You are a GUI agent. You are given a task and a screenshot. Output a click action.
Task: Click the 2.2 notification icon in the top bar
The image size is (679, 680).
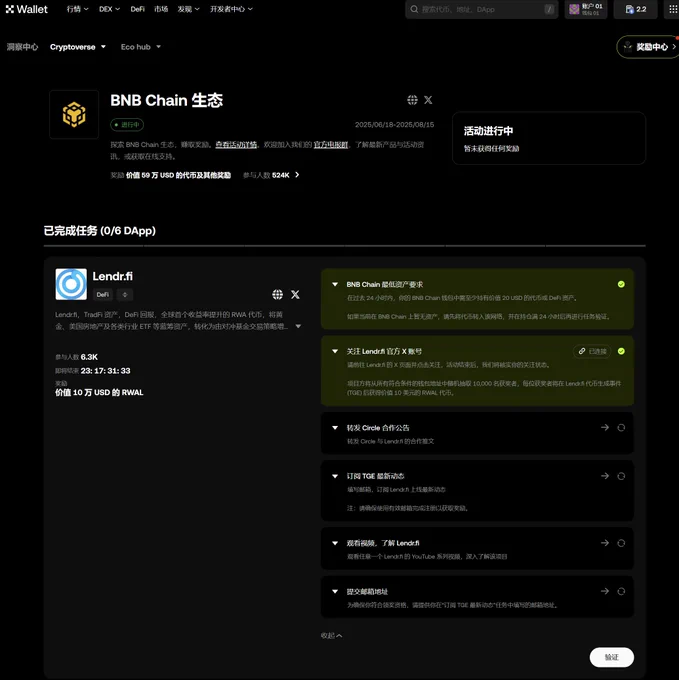tap(636, 9)
